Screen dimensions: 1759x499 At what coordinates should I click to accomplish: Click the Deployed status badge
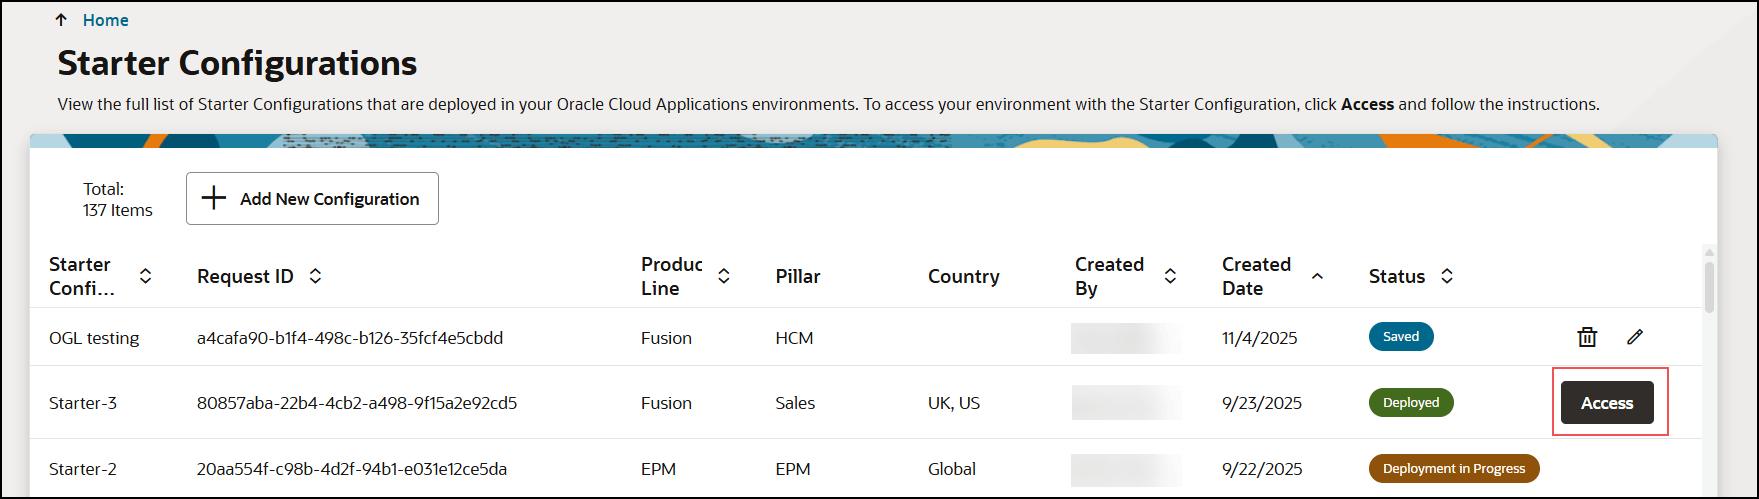click(x=1410, y=403)
